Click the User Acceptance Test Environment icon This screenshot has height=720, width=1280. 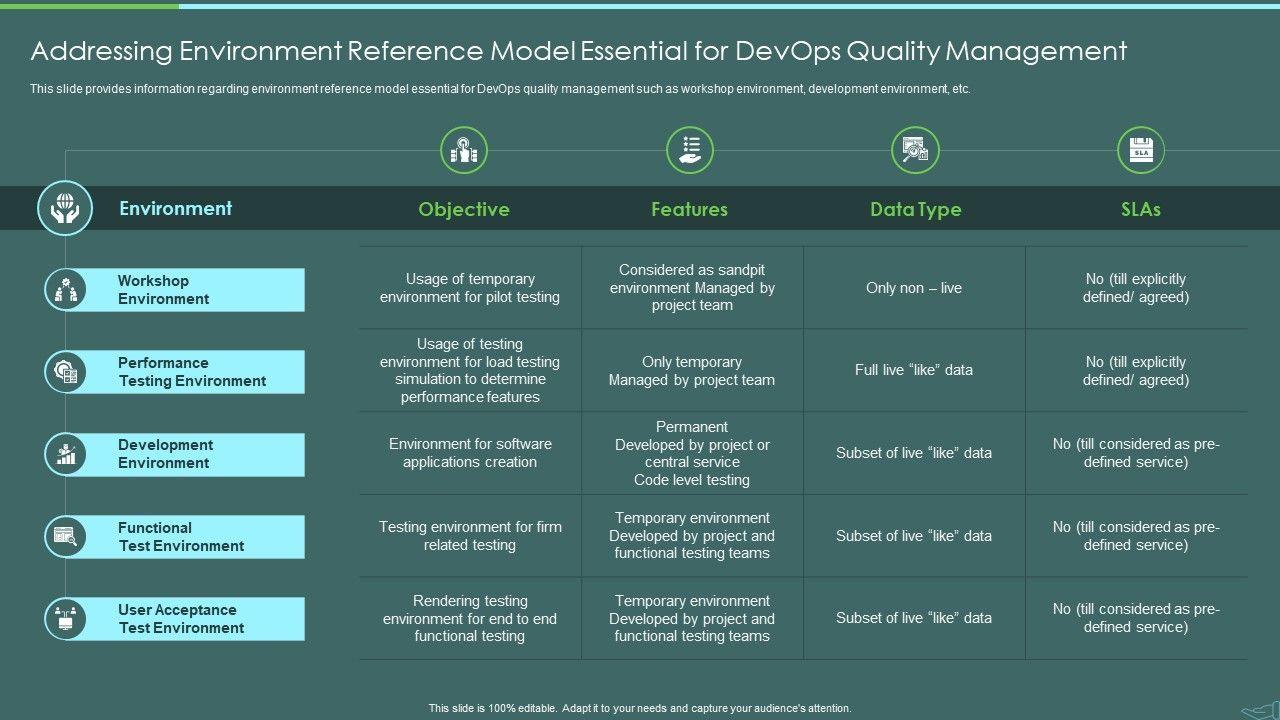(x=66, y=619)
